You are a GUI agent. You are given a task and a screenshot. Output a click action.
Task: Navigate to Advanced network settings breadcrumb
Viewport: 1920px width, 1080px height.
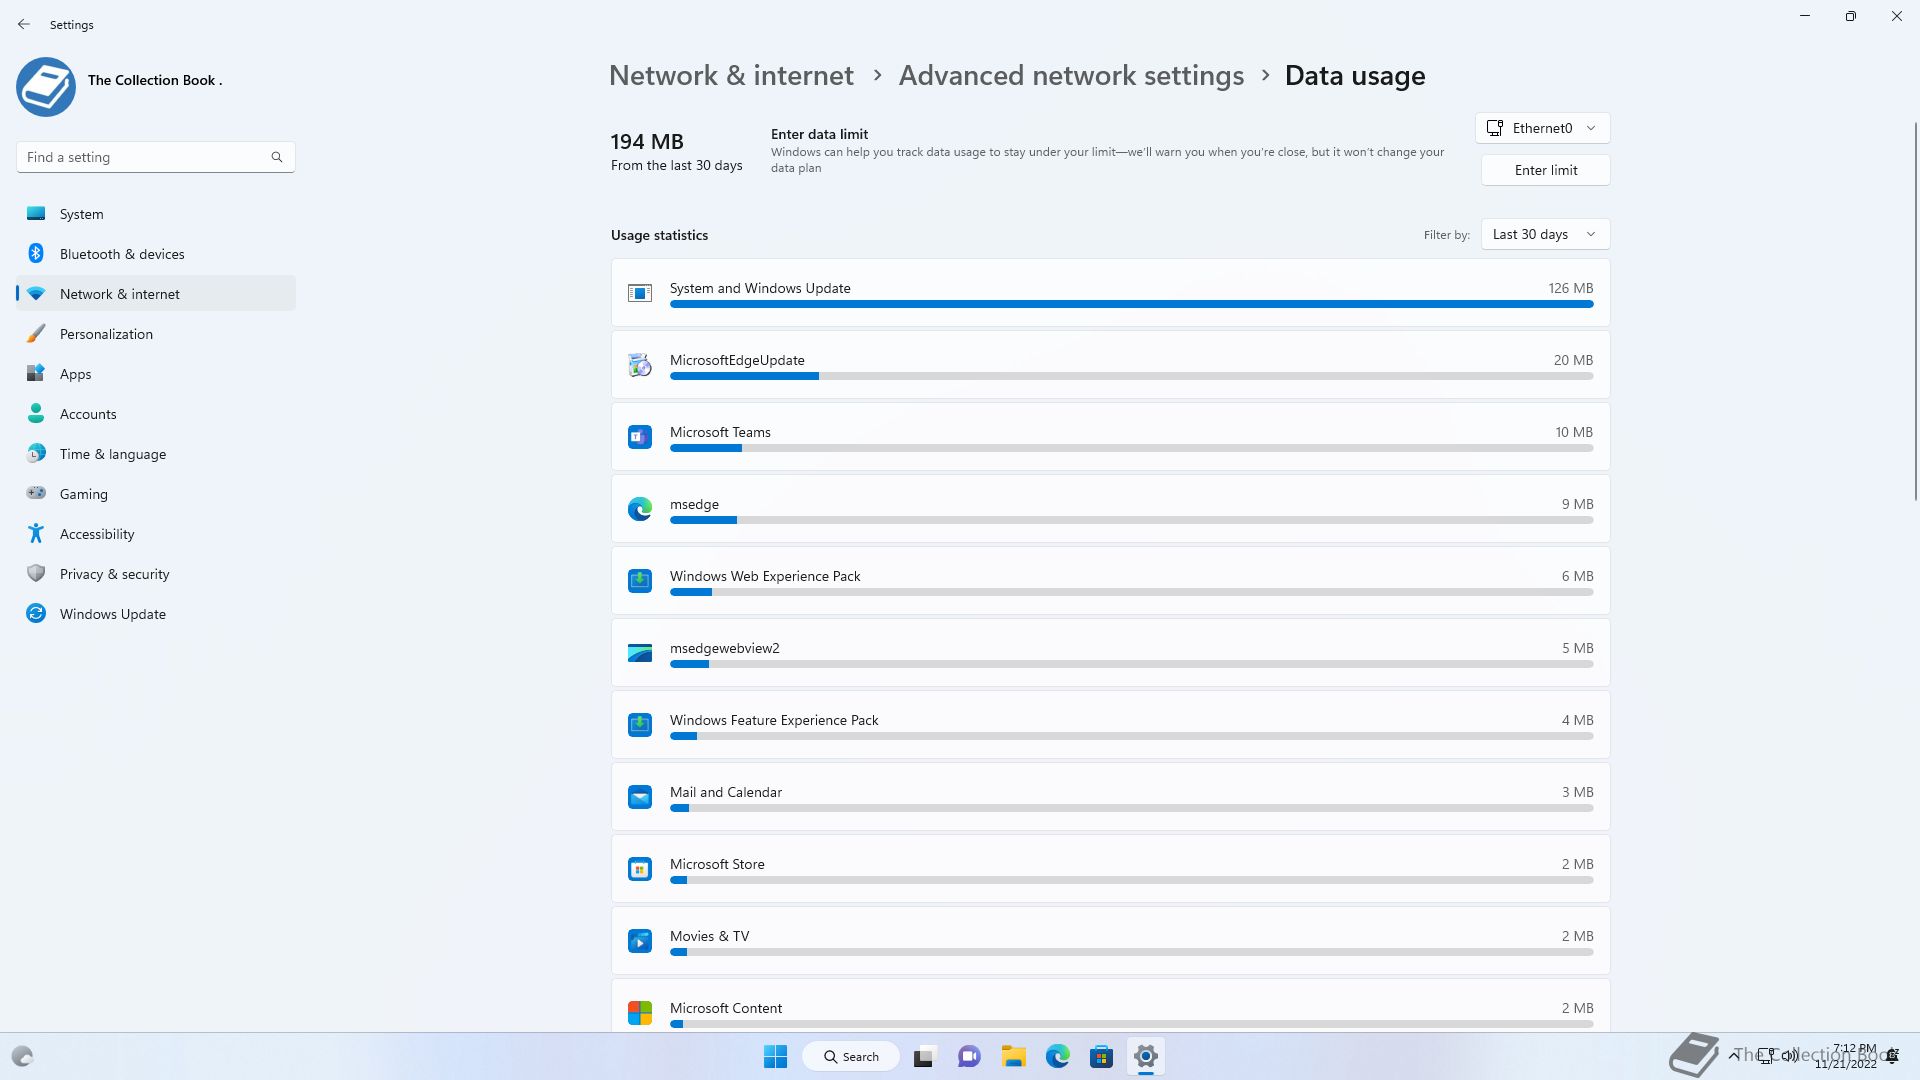point(1071,76)
